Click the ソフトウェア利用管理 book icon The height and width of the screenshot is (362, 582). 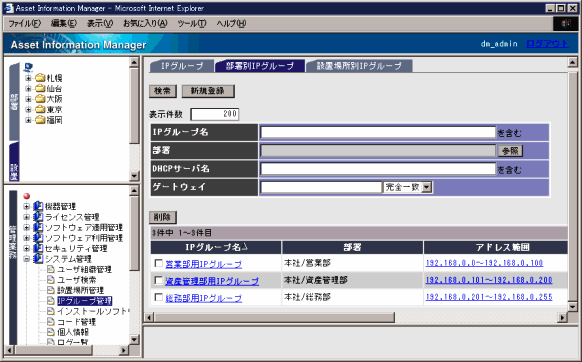tap(38, 237)
